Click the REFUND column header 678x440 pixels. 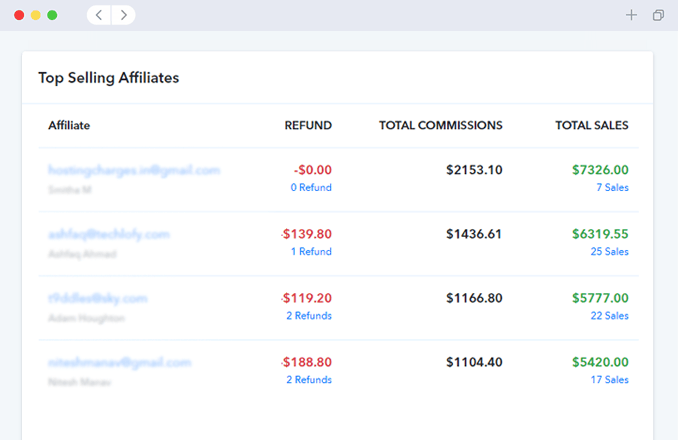308,125
